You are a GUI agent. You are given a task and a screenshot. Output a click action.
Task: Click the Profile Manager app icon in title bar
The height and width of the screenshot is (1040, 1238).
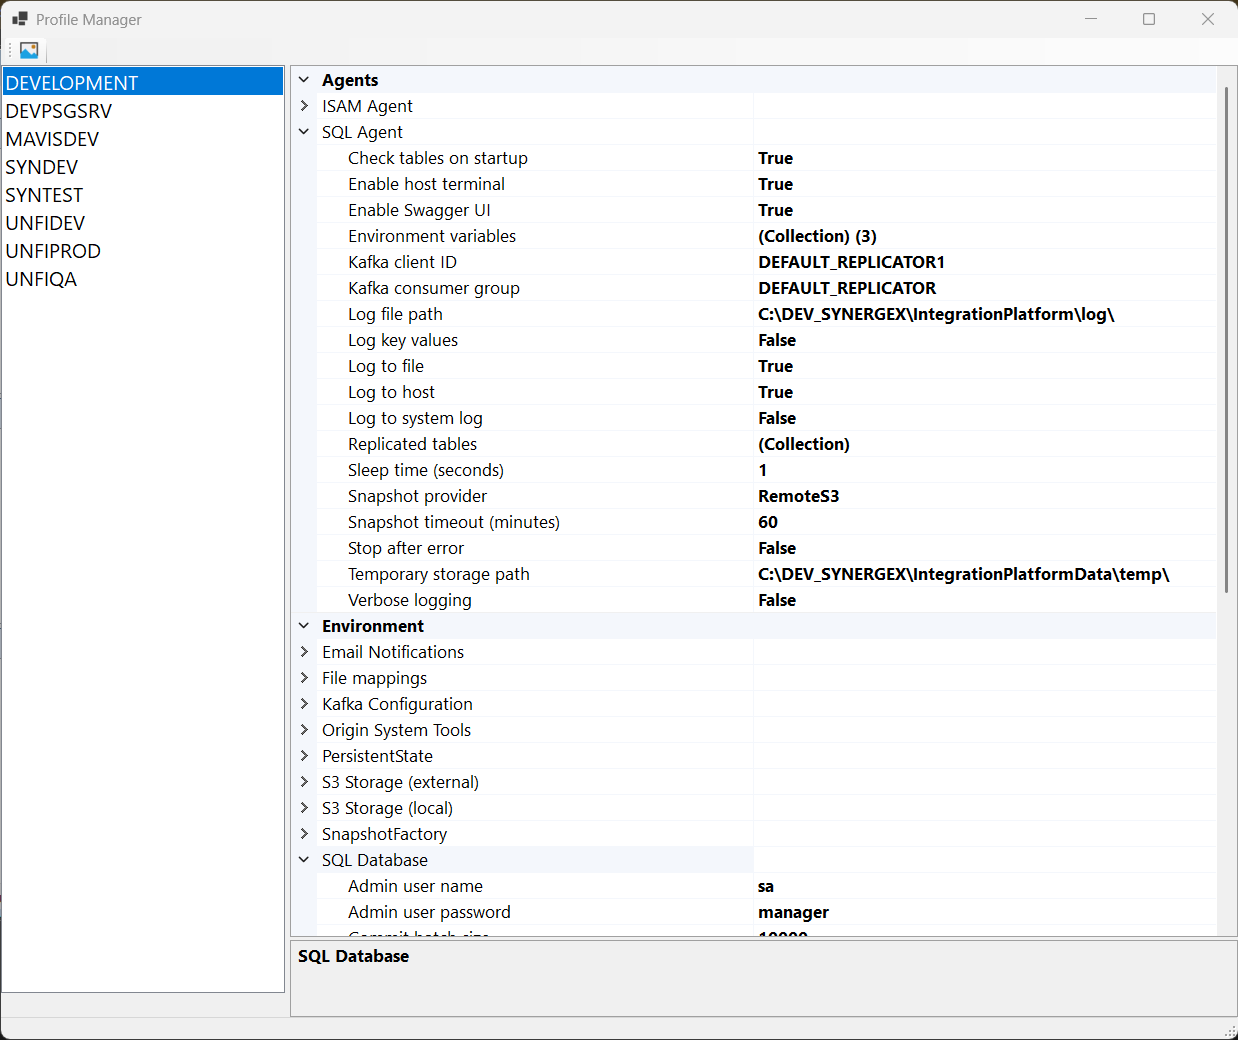20,19
